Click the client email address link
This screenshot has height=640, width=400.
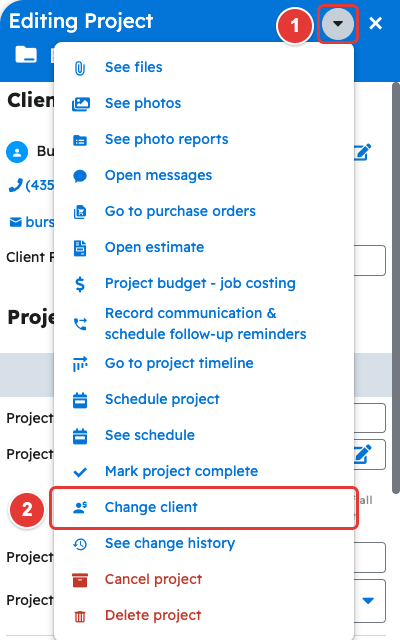click(31, 222)
